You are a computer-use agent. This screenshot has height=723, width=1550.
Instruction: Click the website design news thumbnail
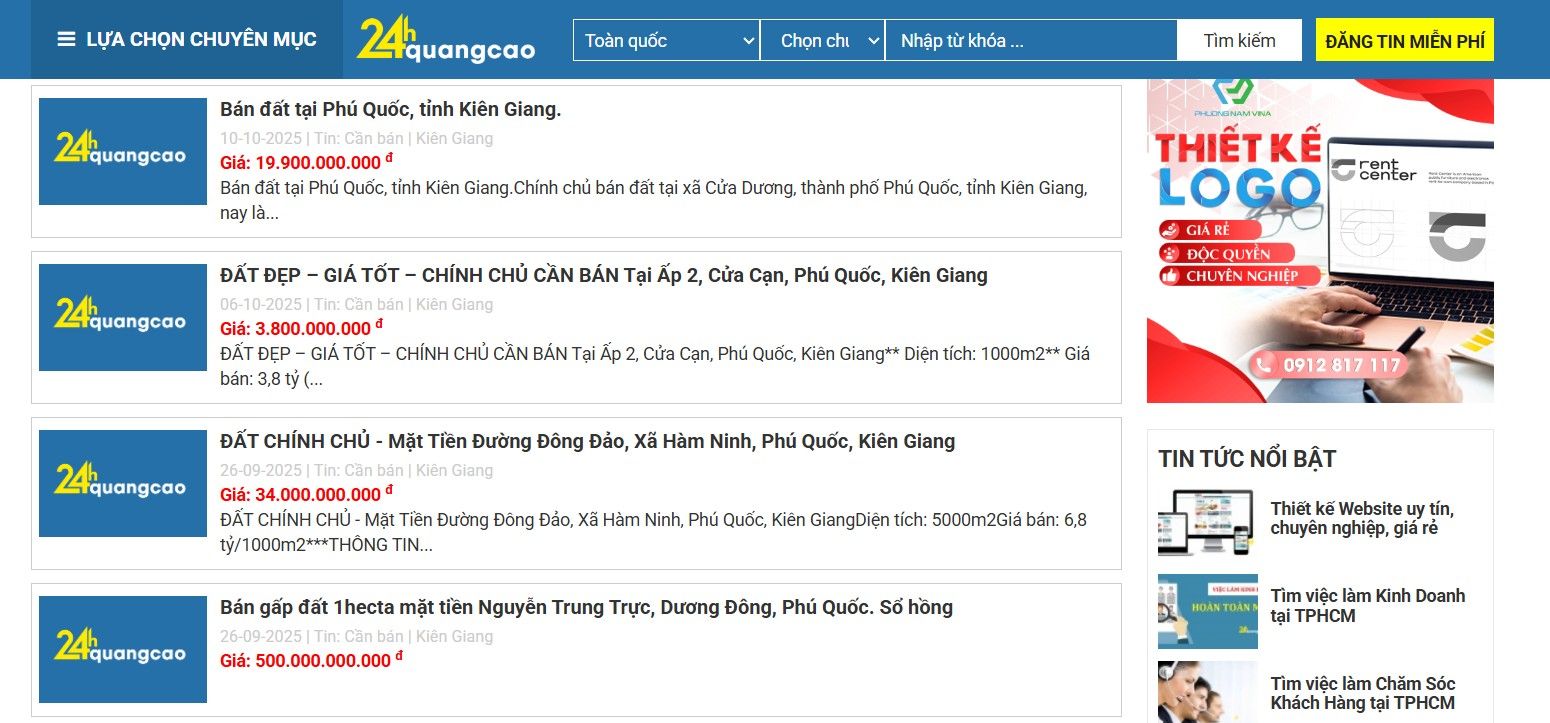coord(1205,521)
